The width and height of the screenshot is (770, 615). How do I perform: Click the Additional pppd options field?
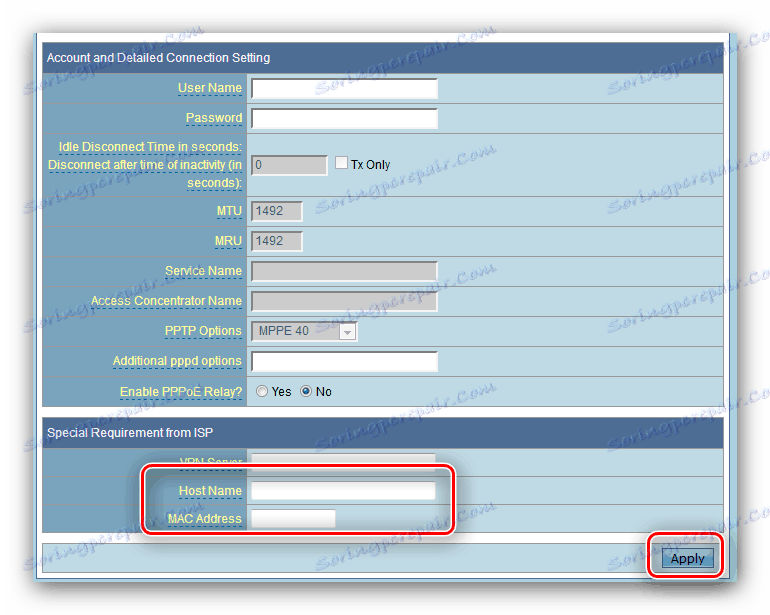click(x=344, y=362)
